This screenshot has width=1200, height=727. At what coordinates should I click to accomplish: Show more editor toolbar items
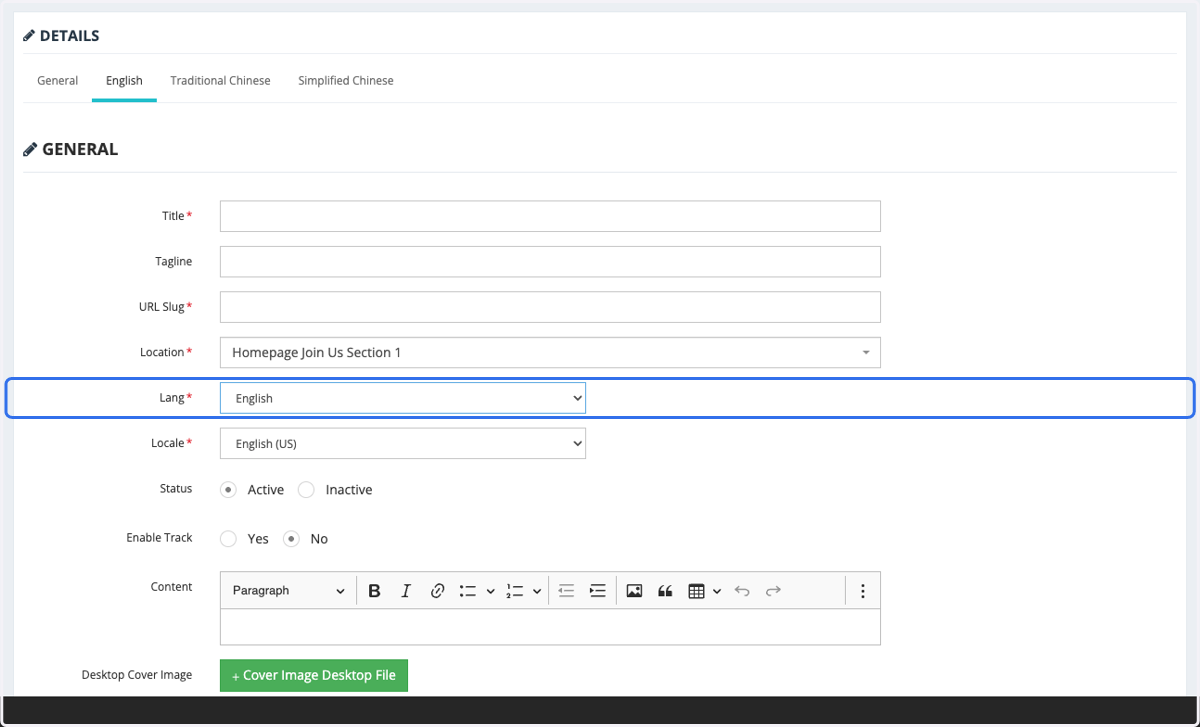pos(862,591)
